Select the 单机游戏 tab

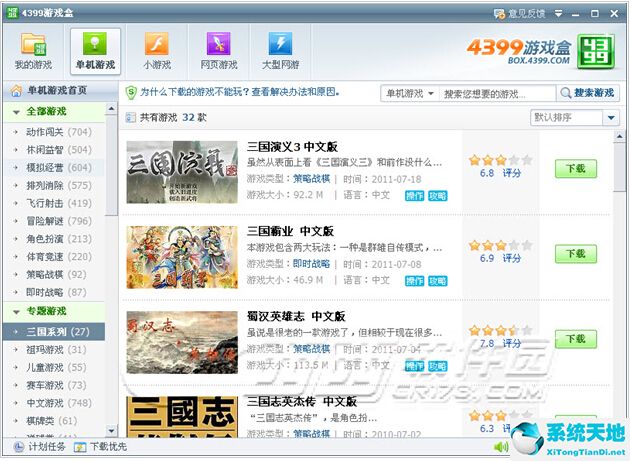(x=95, y=51)
